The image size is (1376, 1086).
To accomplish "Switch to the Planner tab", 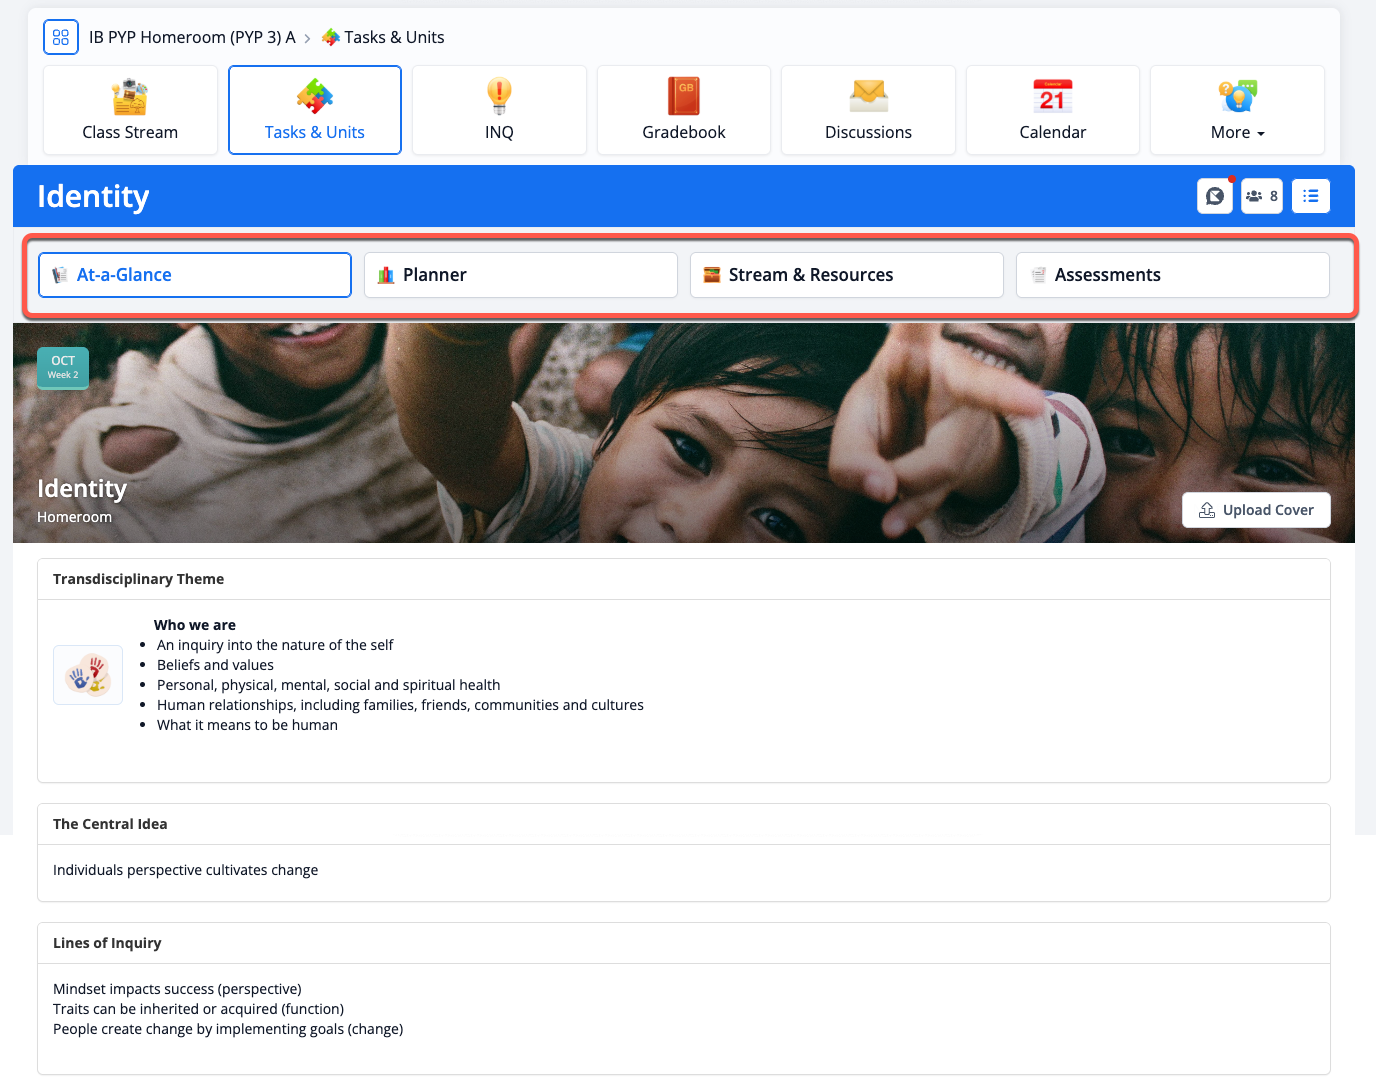I will pyautogui.click(x=520, y=275).
